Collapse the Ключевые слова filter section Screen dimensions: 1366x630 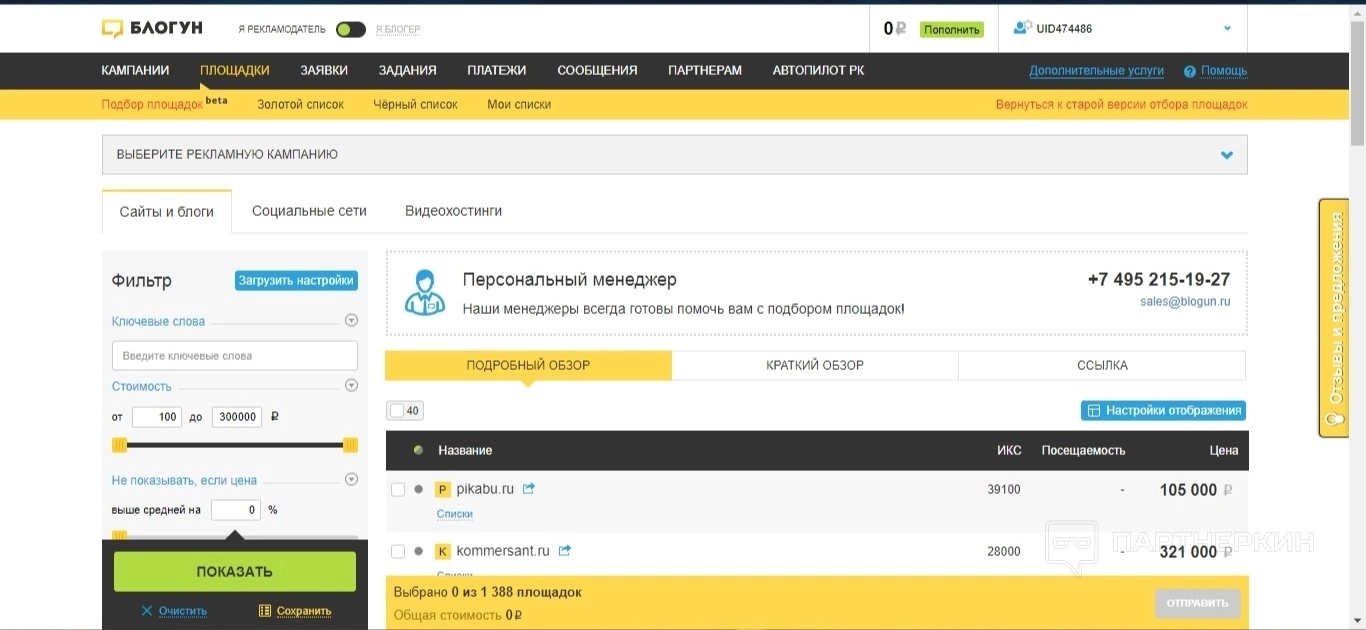(x=351, y=321)
